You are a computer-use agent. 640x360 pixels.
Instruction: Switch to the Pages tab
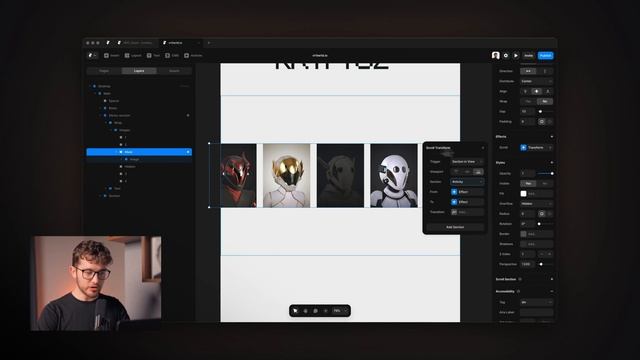[104, 71]
